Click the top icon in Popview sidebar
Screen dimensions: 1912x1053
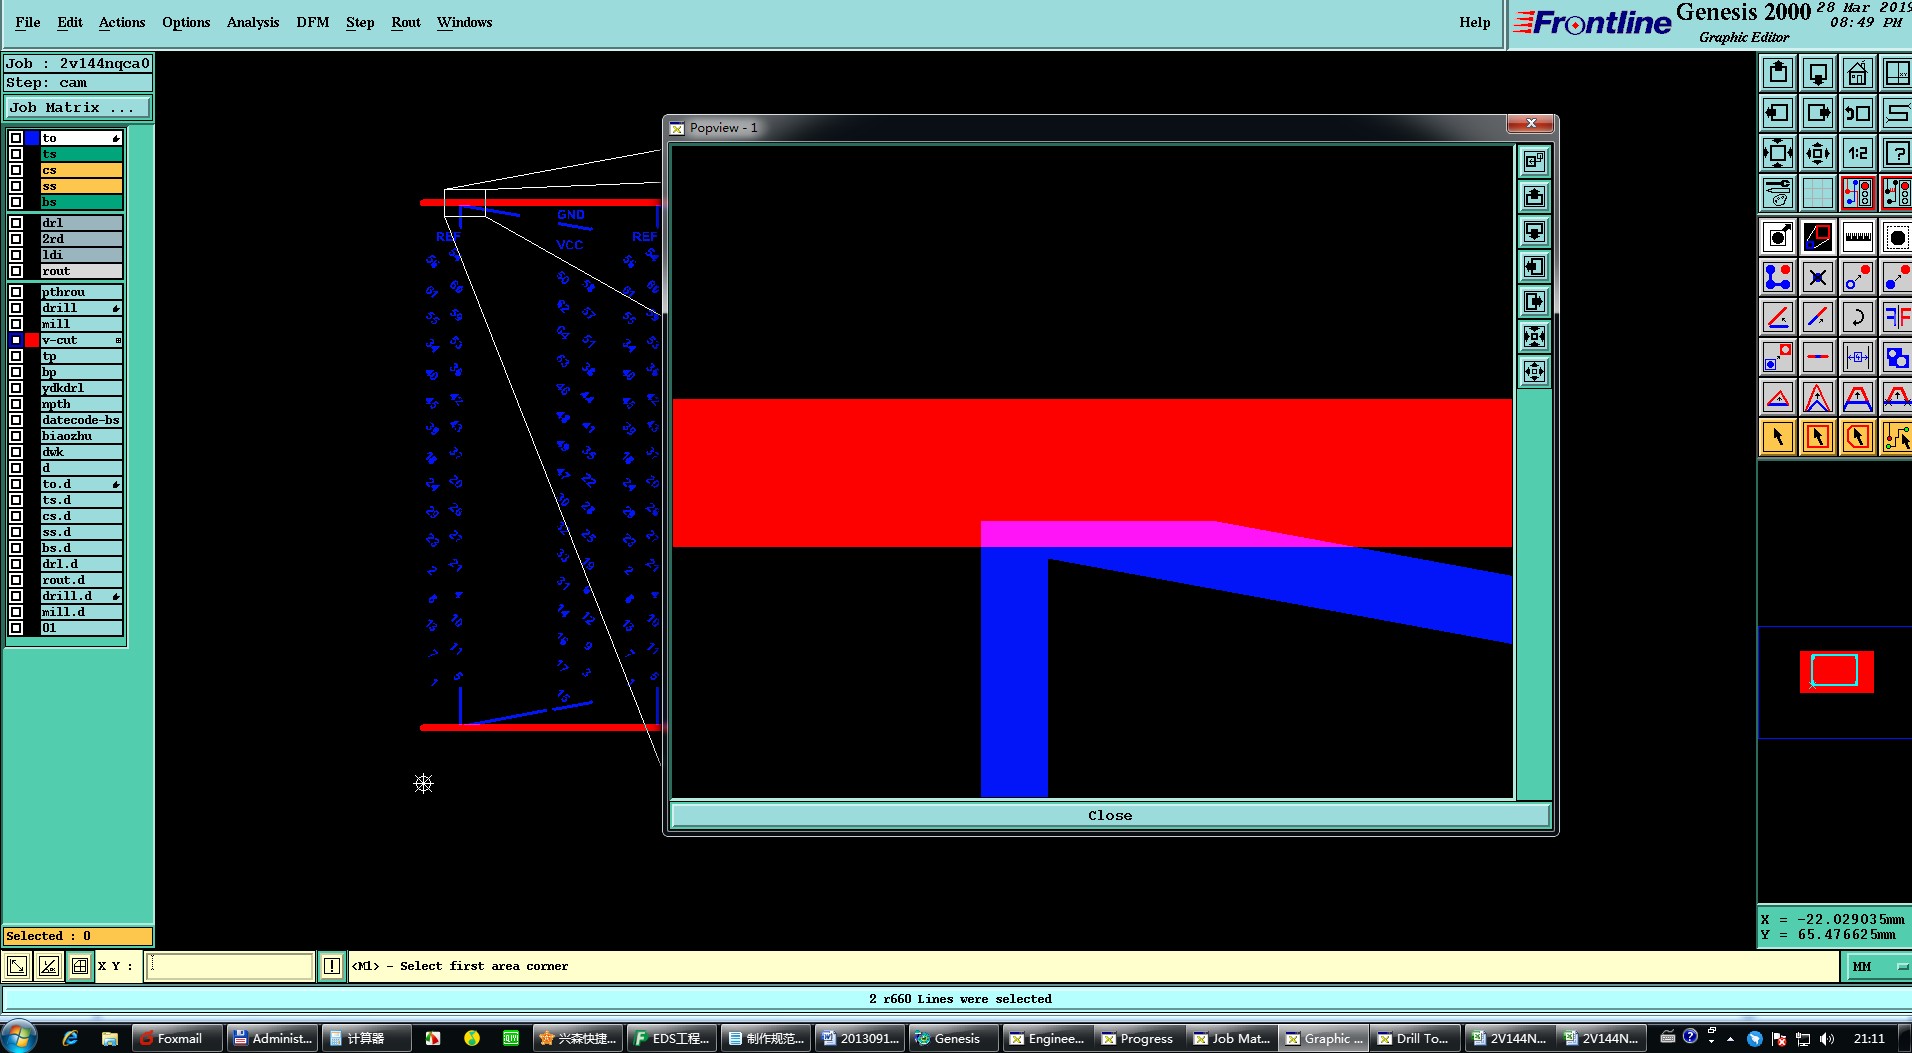(x=1534, y=161)
